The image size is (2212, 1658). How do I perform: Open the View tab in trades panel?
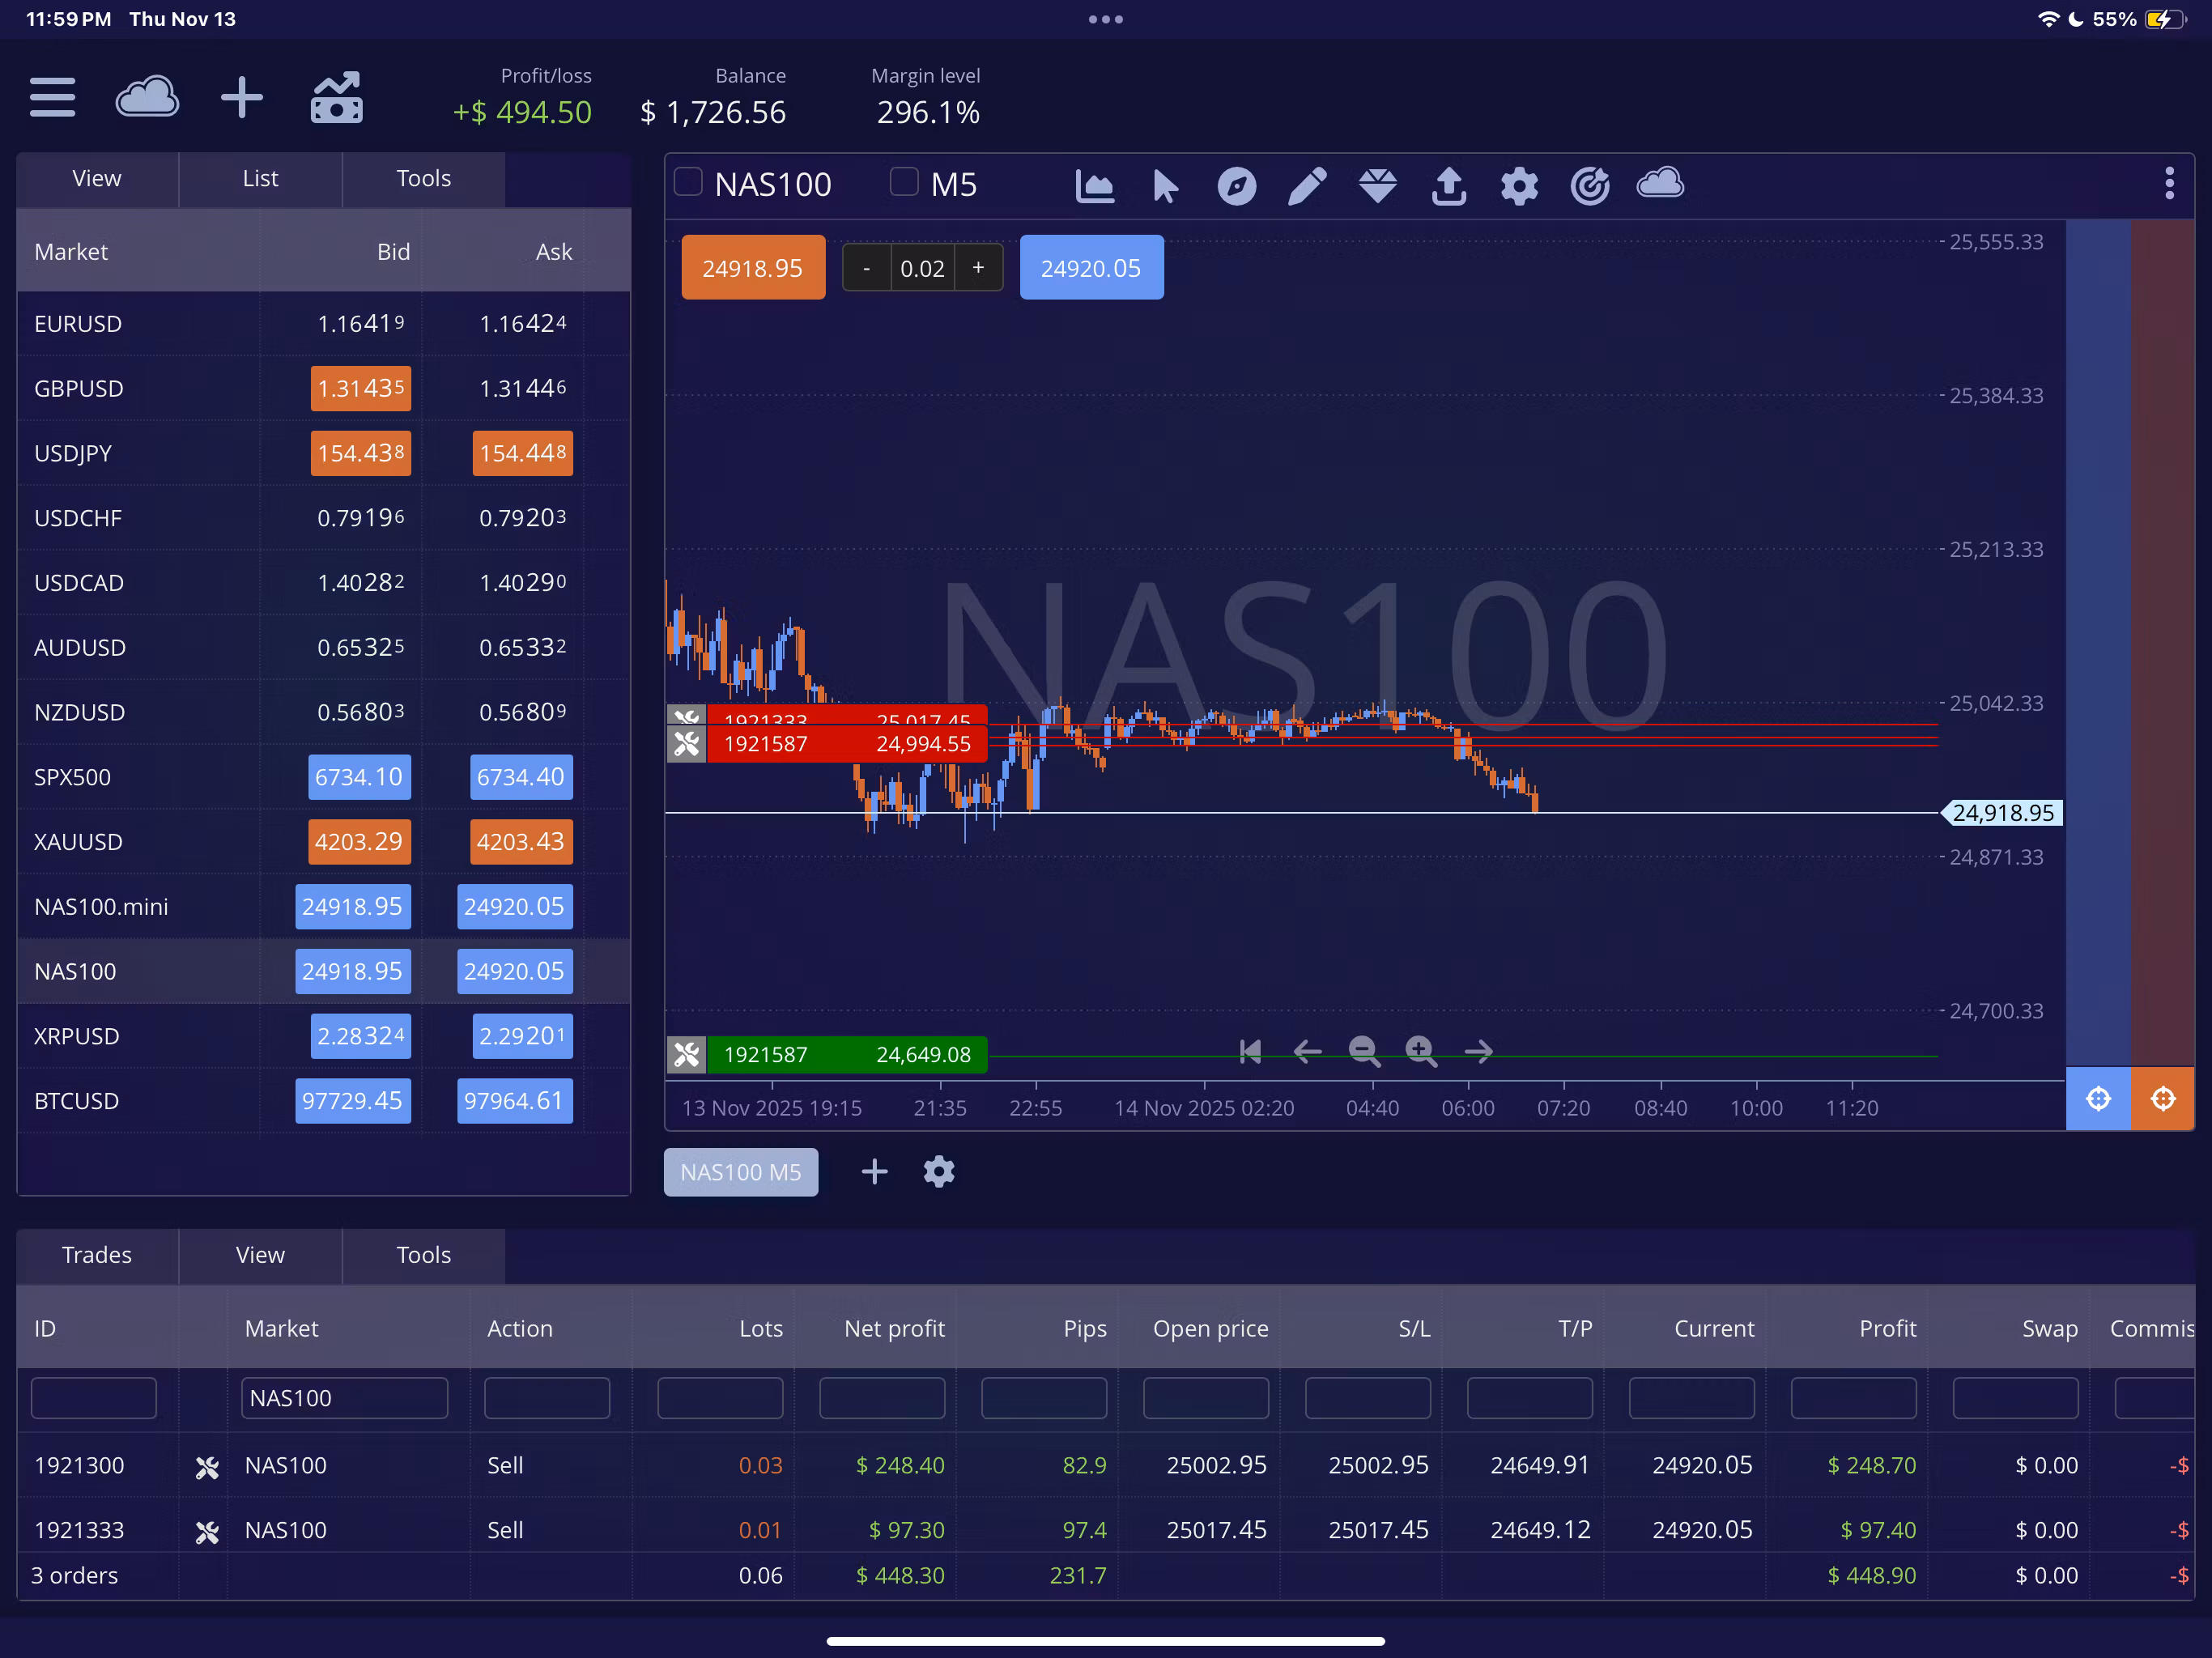pos(260,1255)
